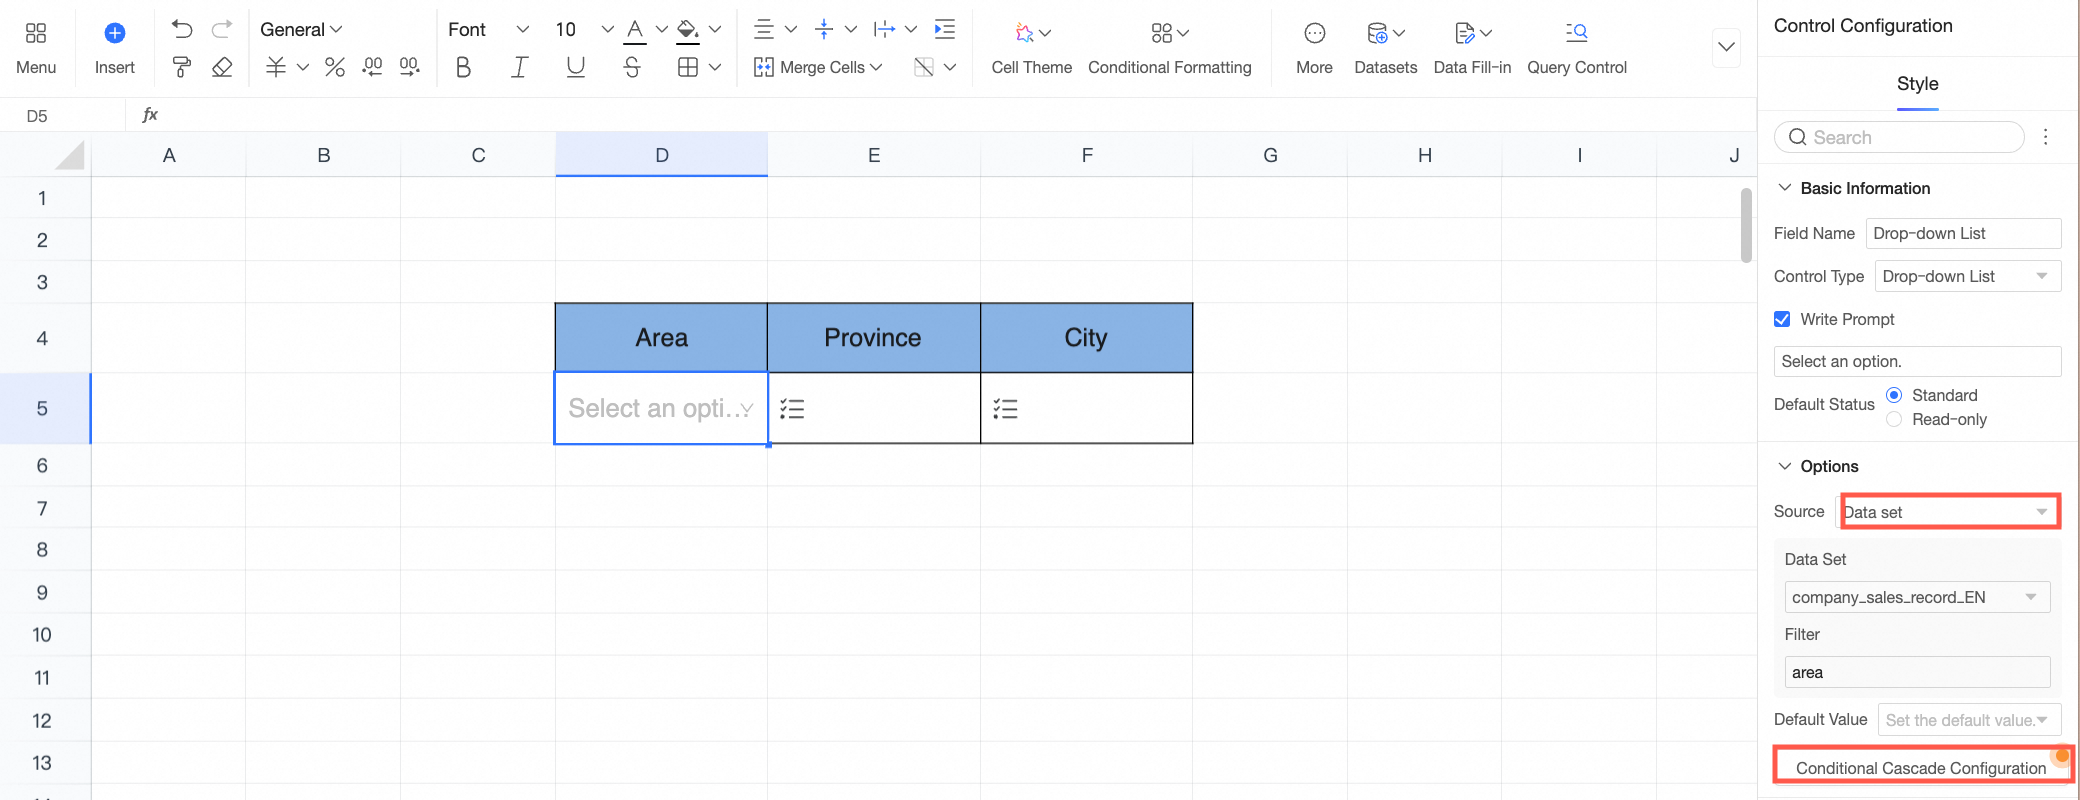This screenshot has width=2080, height=800.
Task: Open Cell Theme
Action: pos(1031,48)
